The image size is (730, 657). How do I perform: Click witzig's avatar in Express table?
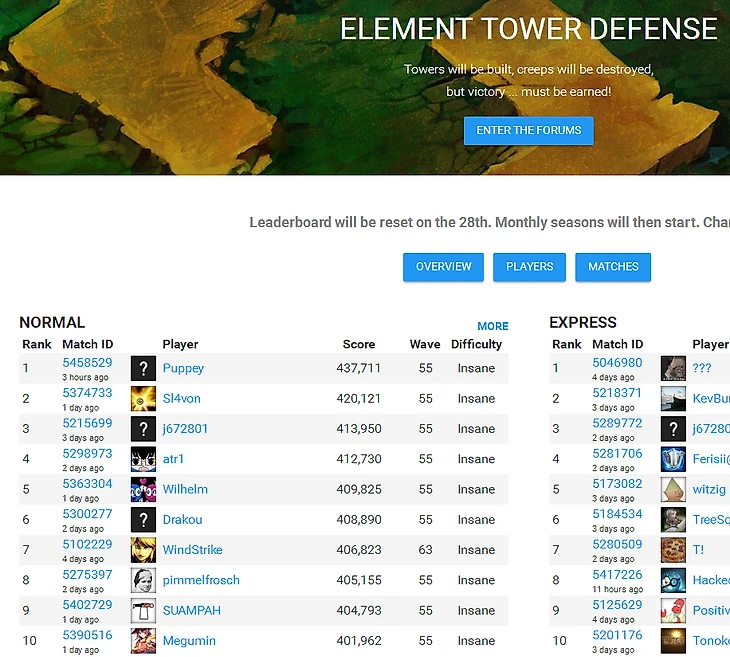(x=673, y=489)
